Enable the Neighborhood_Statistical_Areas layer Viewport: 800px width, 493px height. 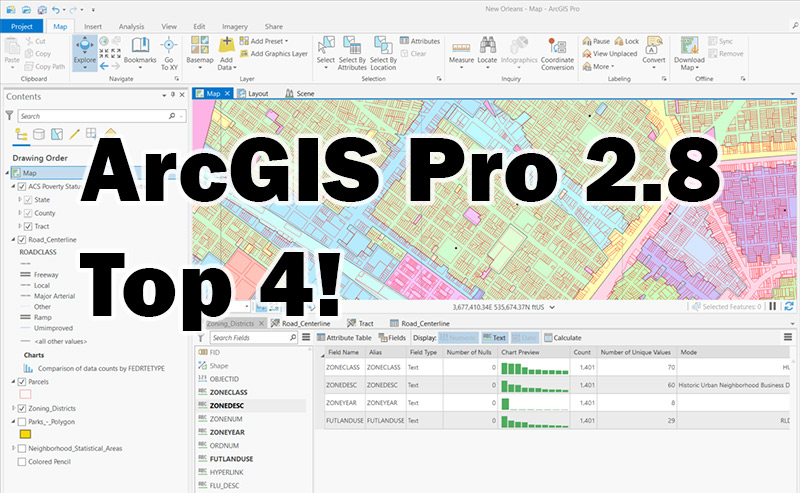click(22, 448)
